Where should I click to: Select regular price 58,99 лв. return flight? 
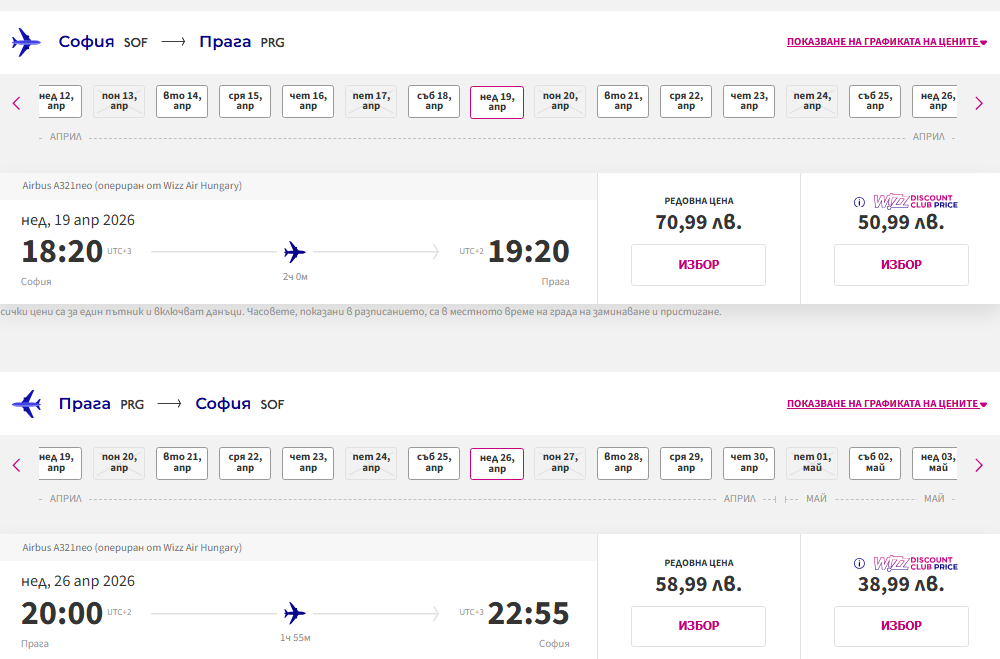coord(698,626)
